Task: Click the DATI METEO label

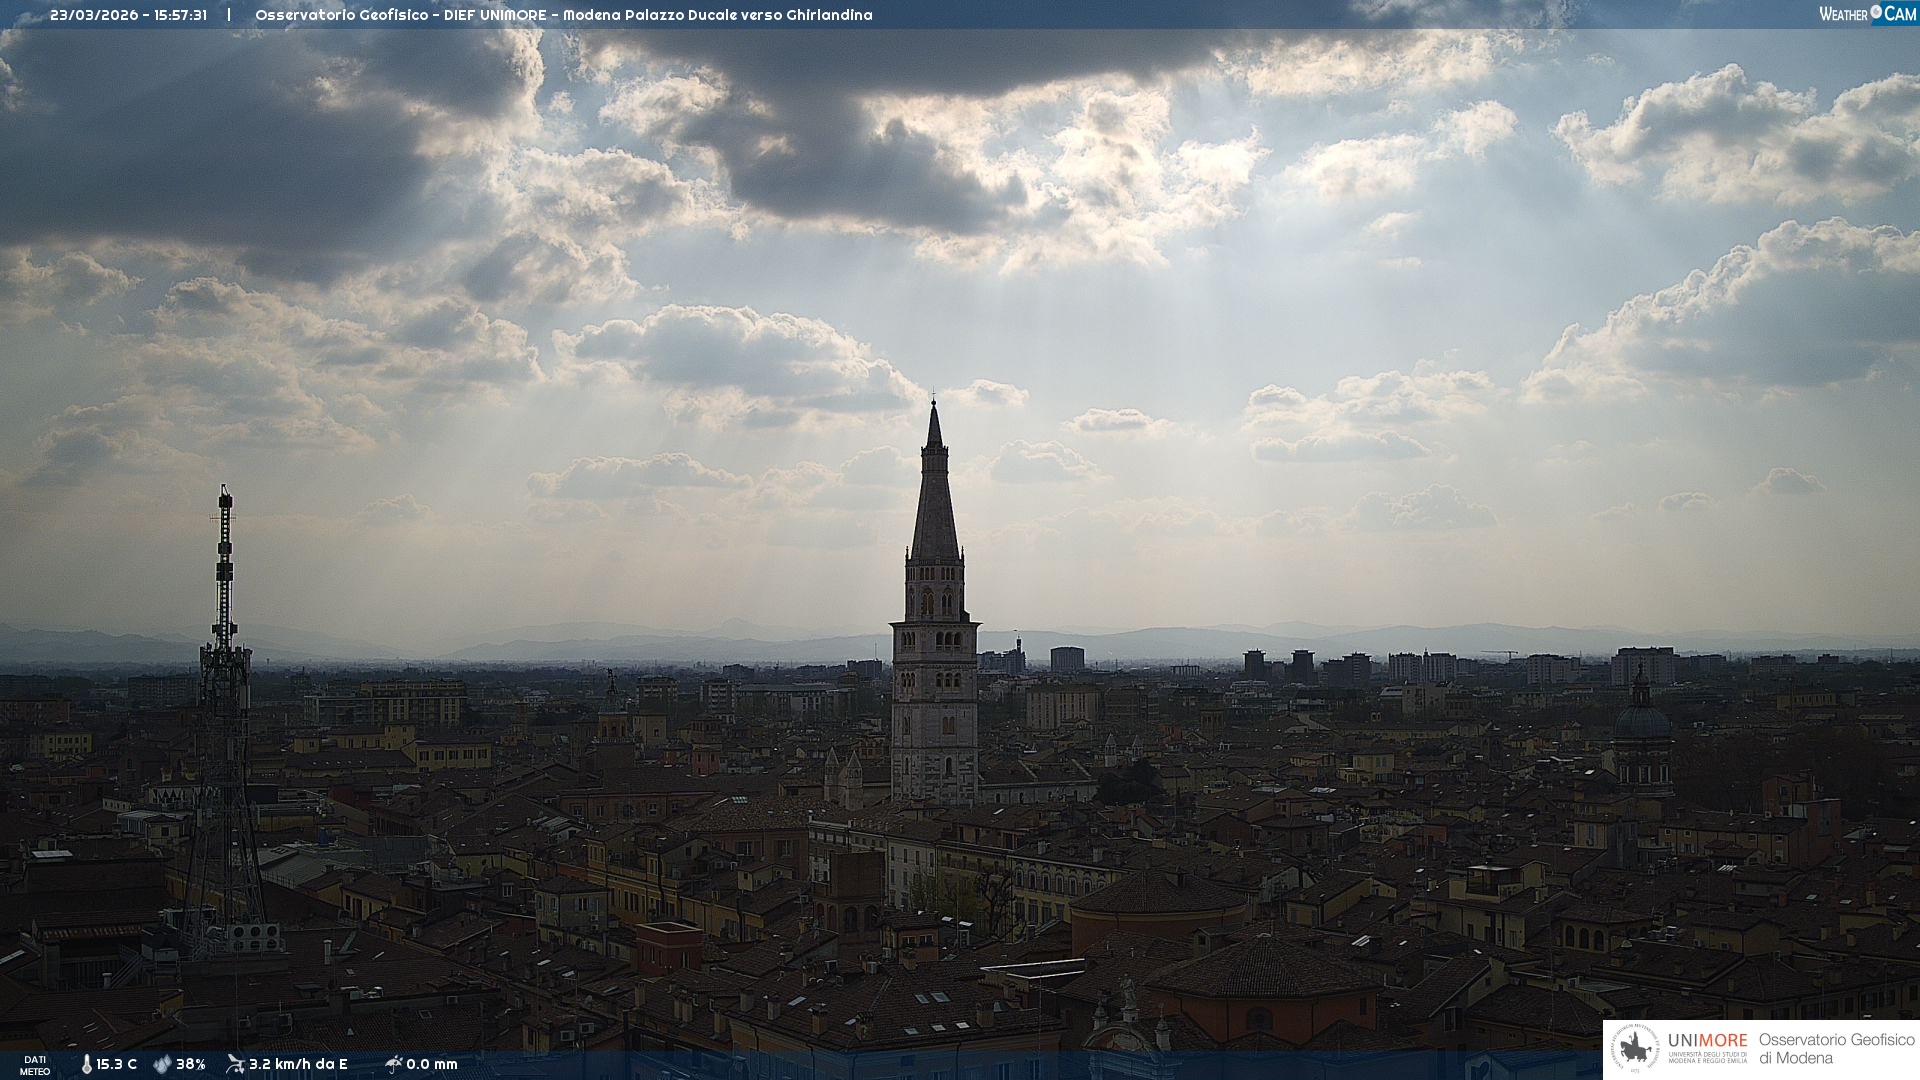Action: 35,1065
